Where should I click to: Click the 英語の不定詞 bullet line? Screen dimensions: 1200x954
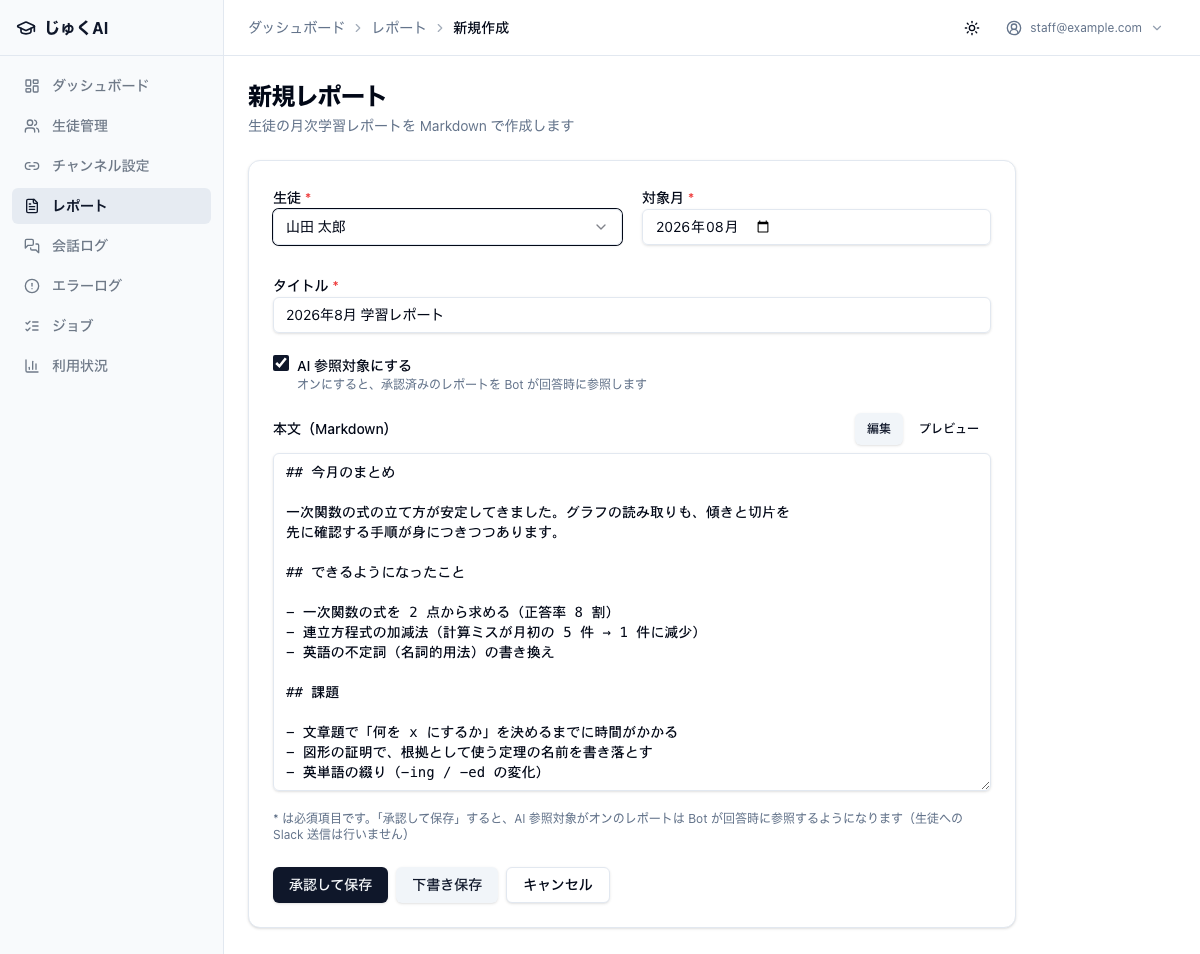pyautogui.click(x=420, y=652)
